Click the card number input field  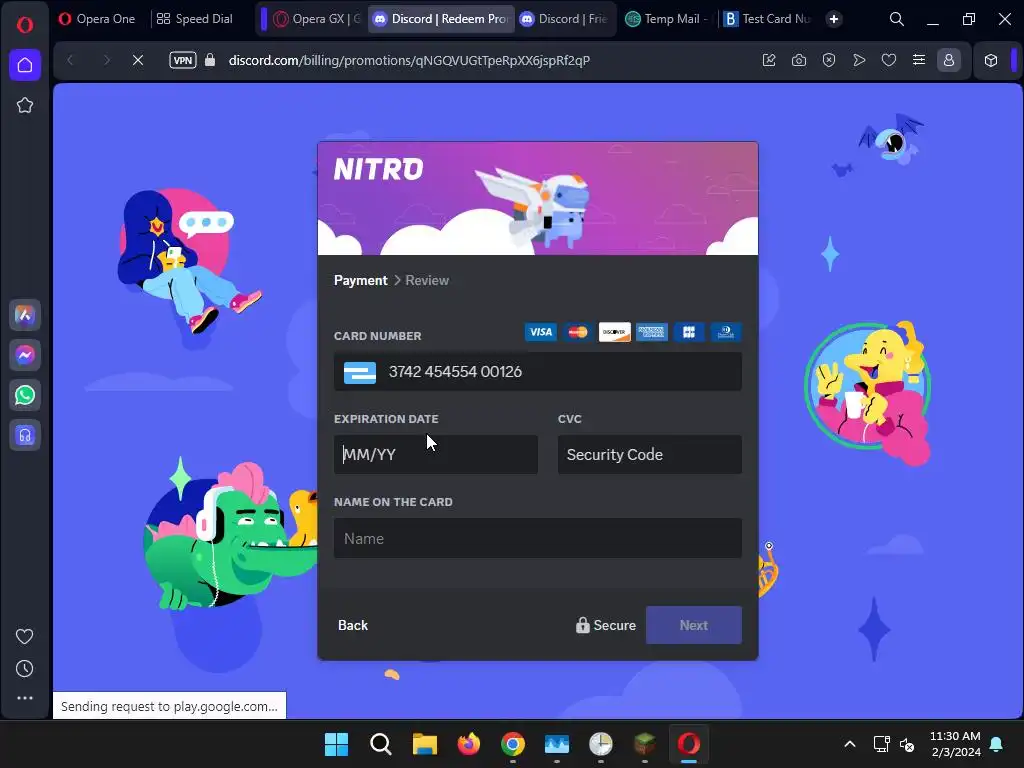click(537, 372)
